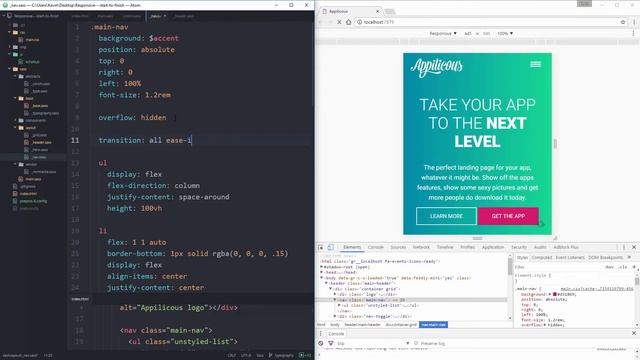
Task: Open the Audits tab in DevTools
Action: coord(540,247)
